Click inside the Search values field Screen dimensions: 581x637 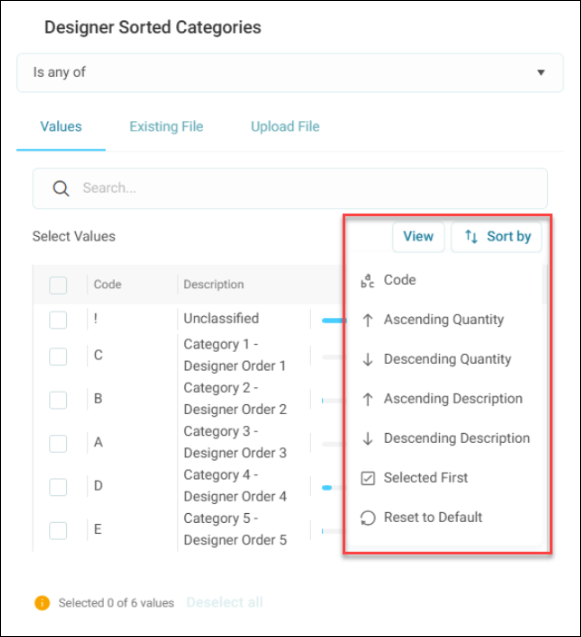pyautogui.click(x=290, y=188)
